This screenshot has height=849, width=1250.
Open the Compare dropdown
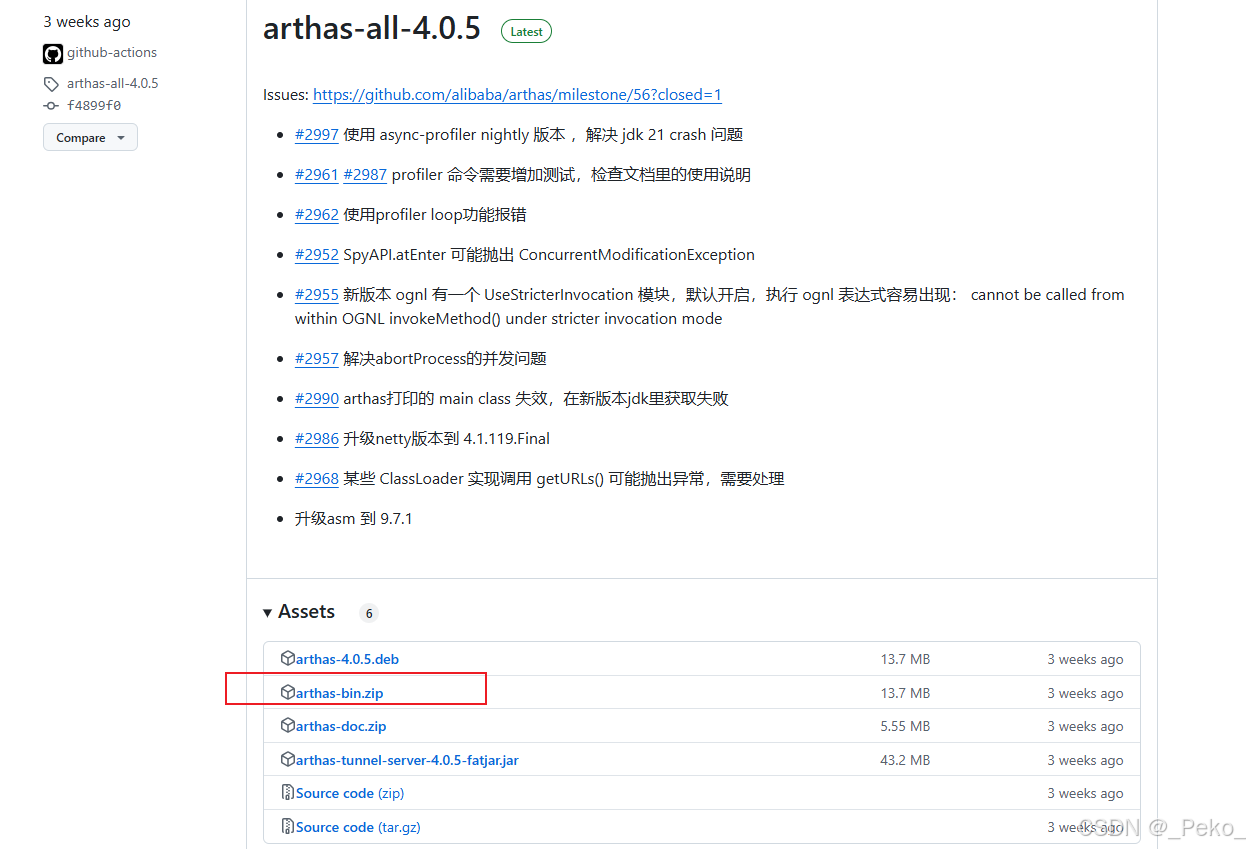pyautogui.click(x=90, y=138)
